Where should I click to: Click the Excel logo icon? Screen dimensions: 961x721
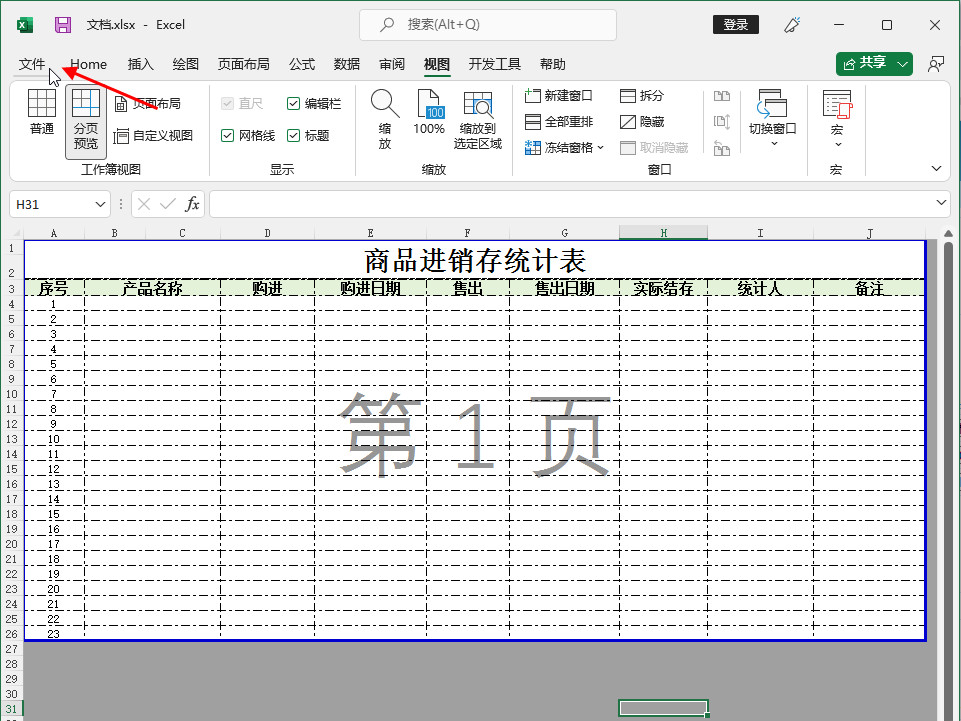(x=25, y=25)
